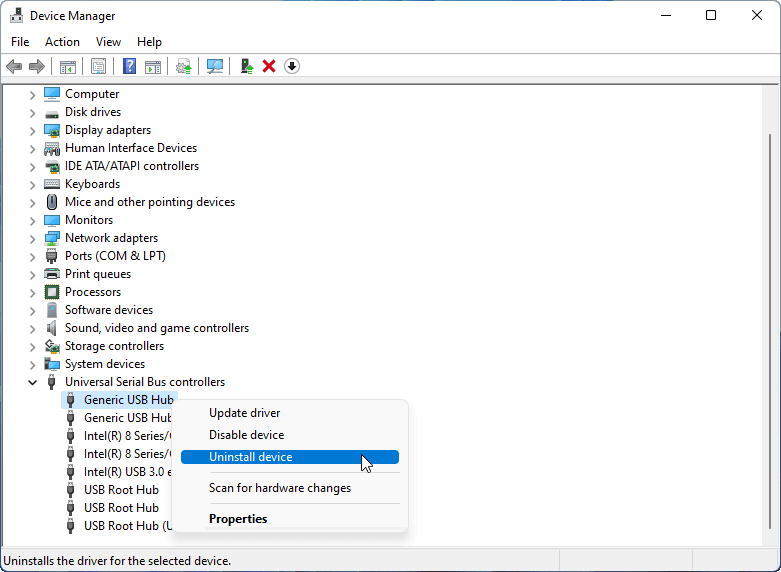Image resolution: width=781 pixels, height=572 pixels.
Task: Click the USB plug icon beside Intel(R) USB 3.0
Action: pyautogui.click(x=71, y=472)
